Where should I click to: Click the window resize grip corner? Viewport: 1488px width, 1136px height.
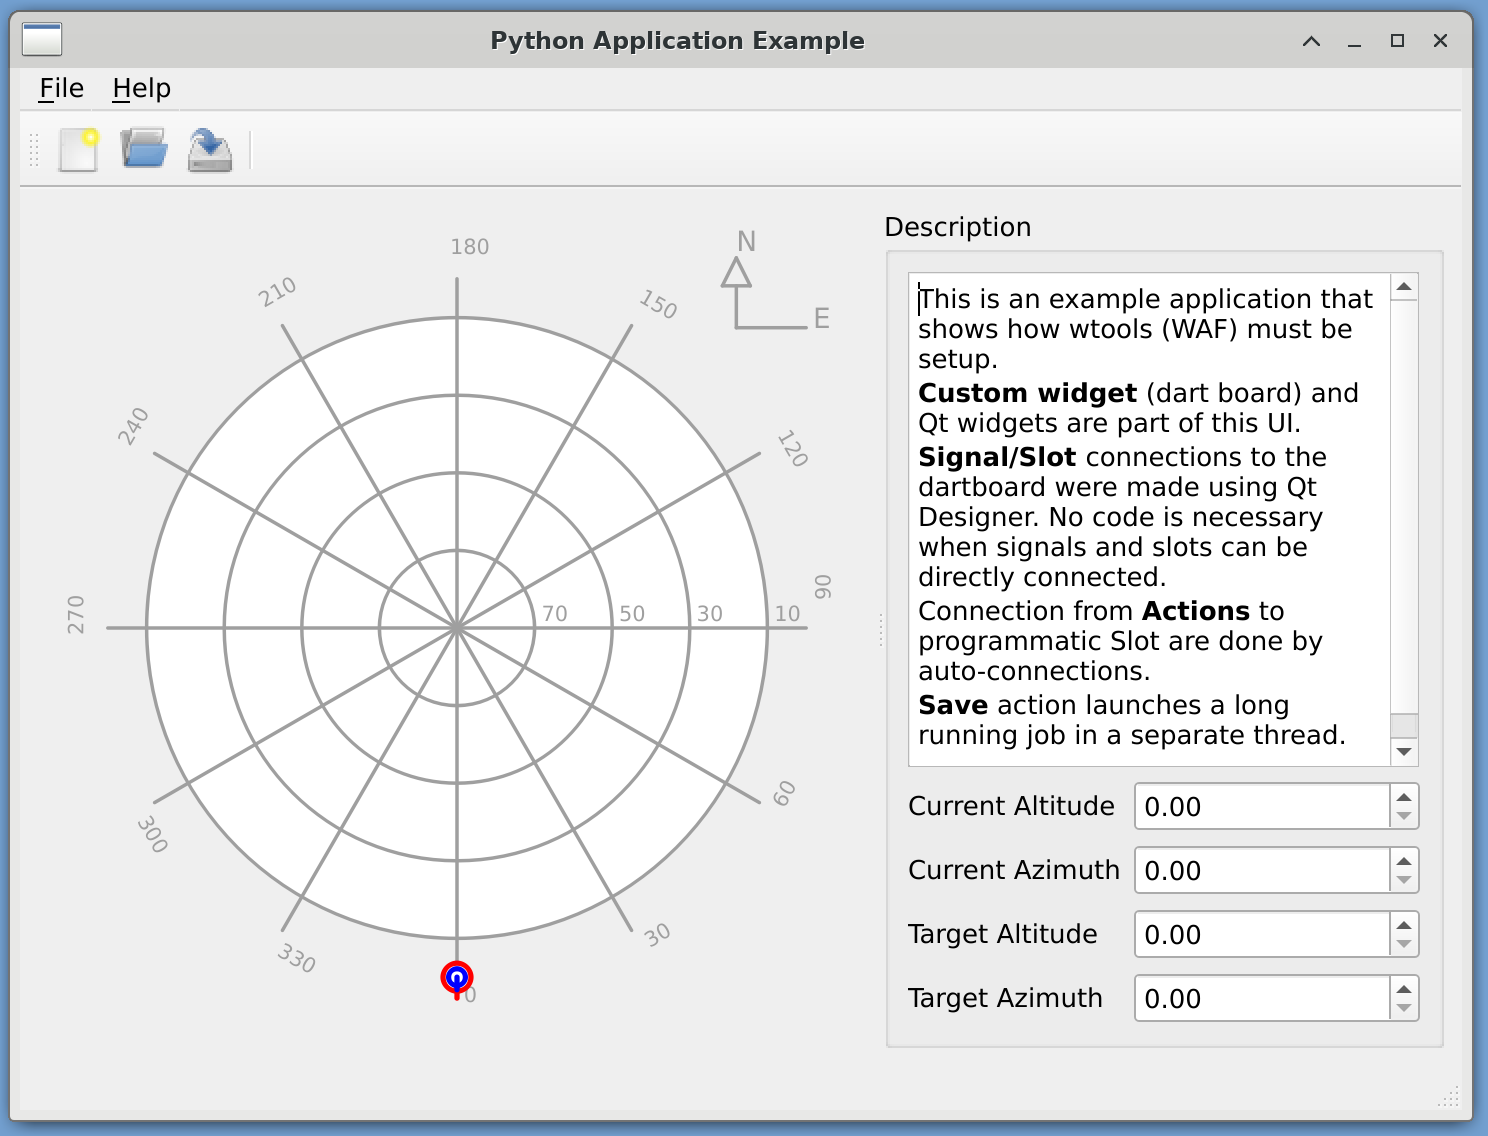point(1449,1097)
